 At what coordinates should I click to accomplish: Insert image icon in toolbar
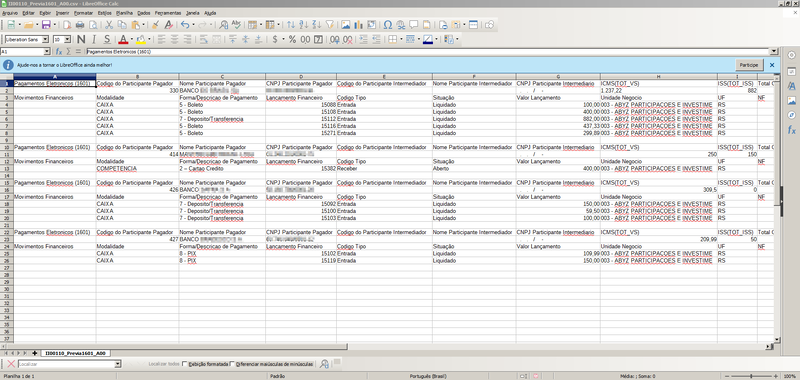[345, 24]
